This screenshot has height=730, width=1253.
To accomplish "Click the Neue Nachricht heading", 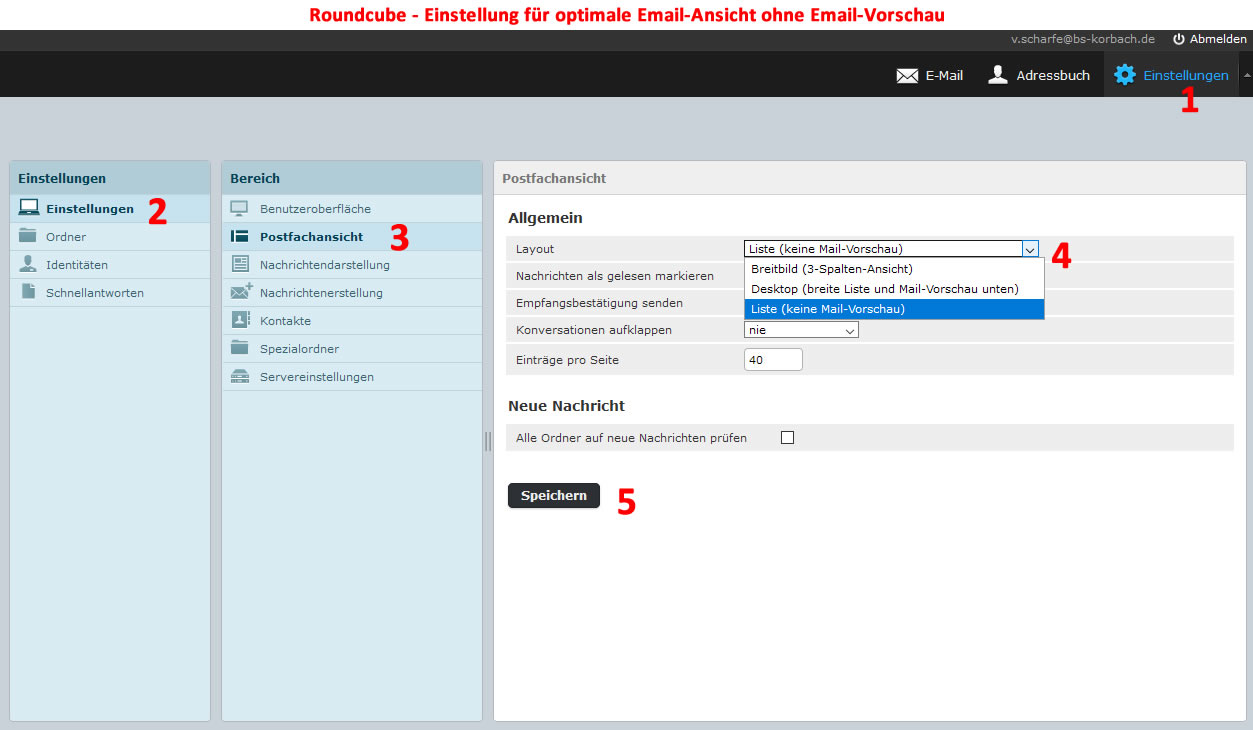I will pos(566,406).
